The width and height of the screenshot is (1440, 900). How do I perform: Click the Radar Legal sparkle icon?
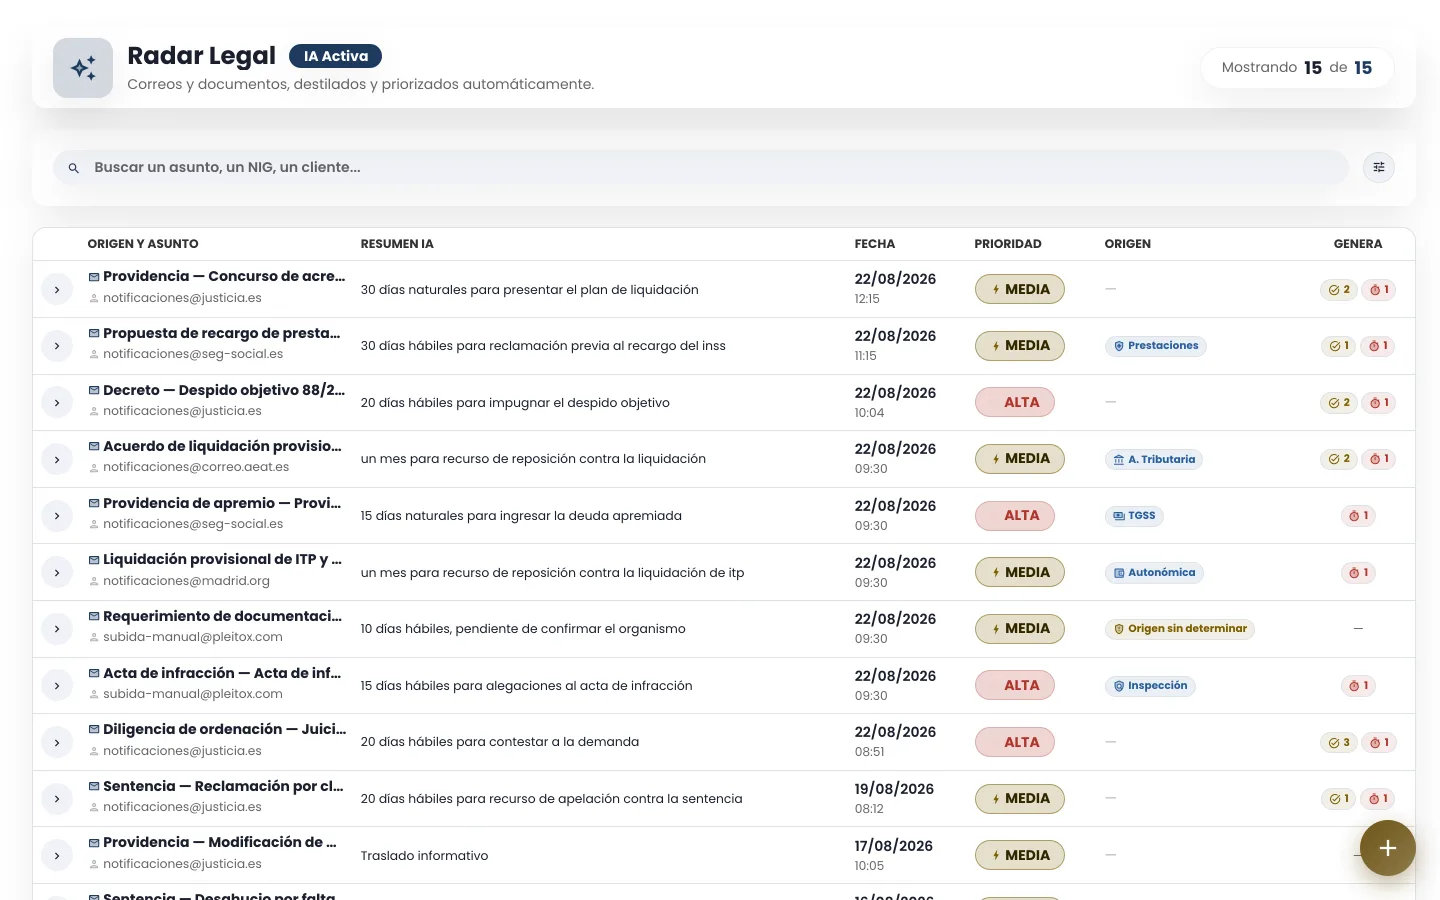point(83,68)
